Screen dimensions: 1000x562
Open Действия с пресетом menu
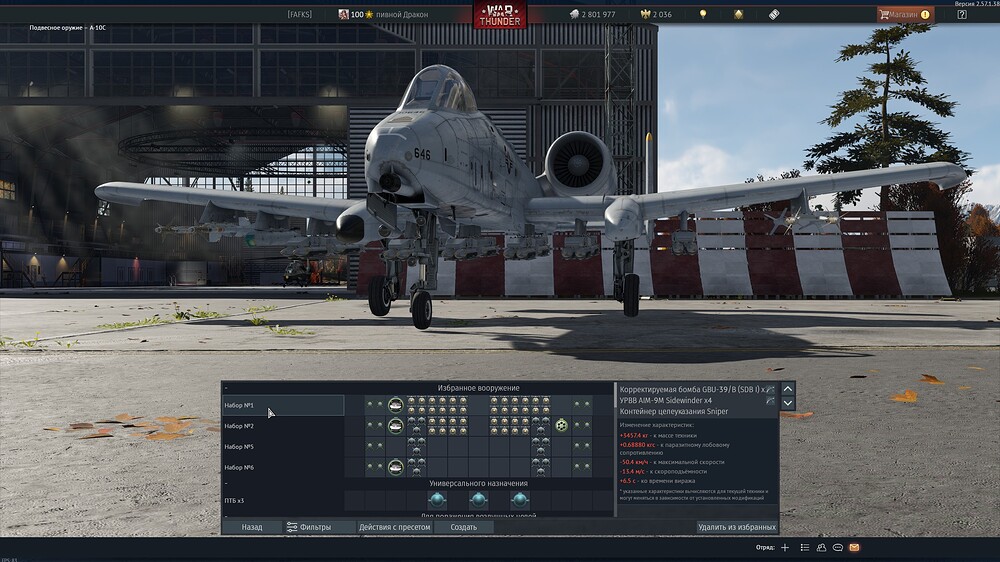click(394, 527)
